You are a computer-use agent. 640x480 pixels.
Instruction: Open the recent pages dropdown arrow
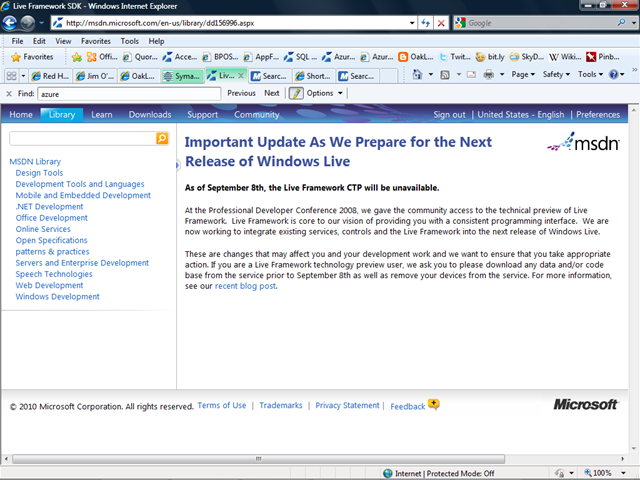point(41,23)
